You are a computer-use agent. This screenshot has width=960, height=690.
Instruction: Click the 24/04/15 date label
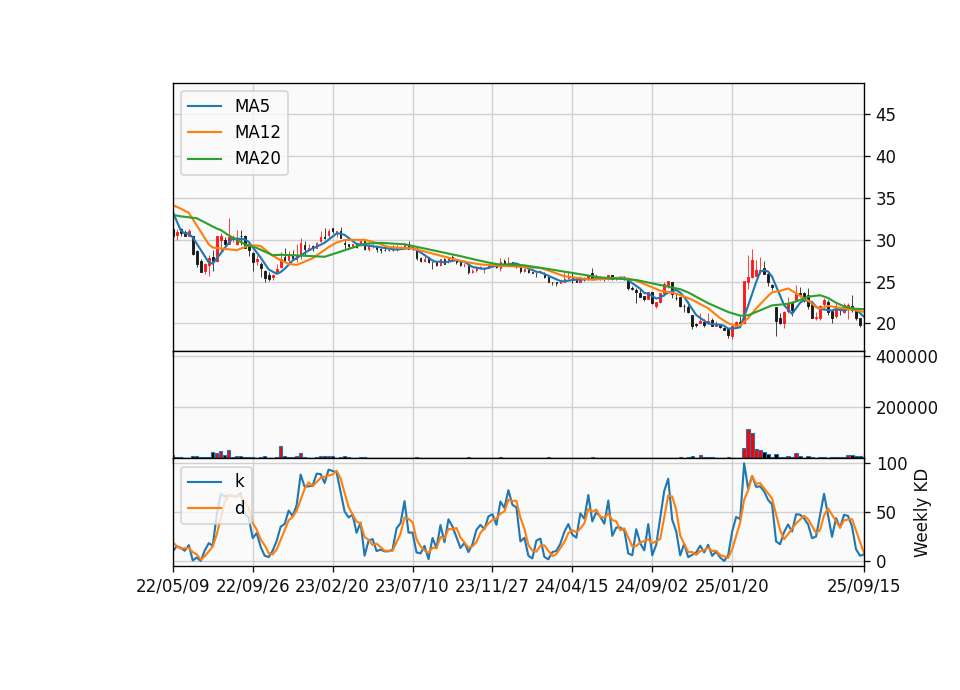pos(572,587)
